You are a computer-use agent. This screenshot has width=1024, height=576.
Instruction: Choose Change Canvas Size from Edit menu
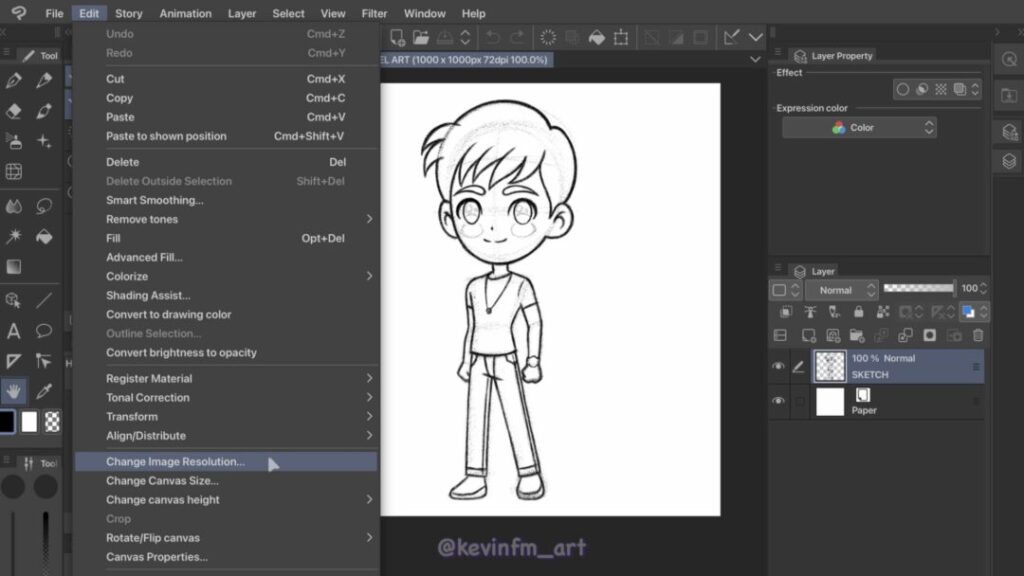coord(162,481)
